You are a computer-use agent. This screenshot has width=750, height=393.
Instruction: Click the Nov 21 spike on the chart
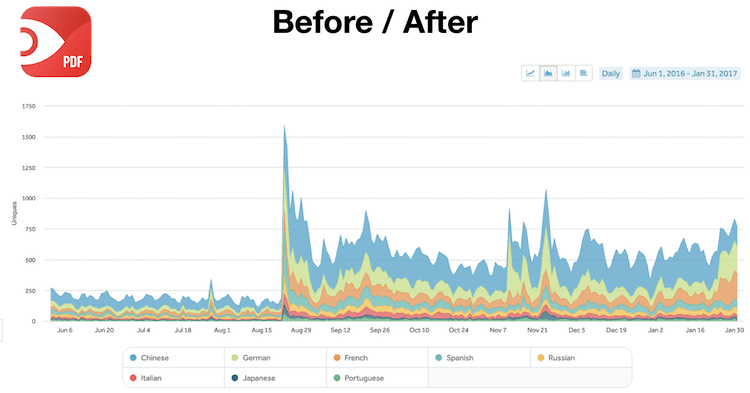click(546, 190)
